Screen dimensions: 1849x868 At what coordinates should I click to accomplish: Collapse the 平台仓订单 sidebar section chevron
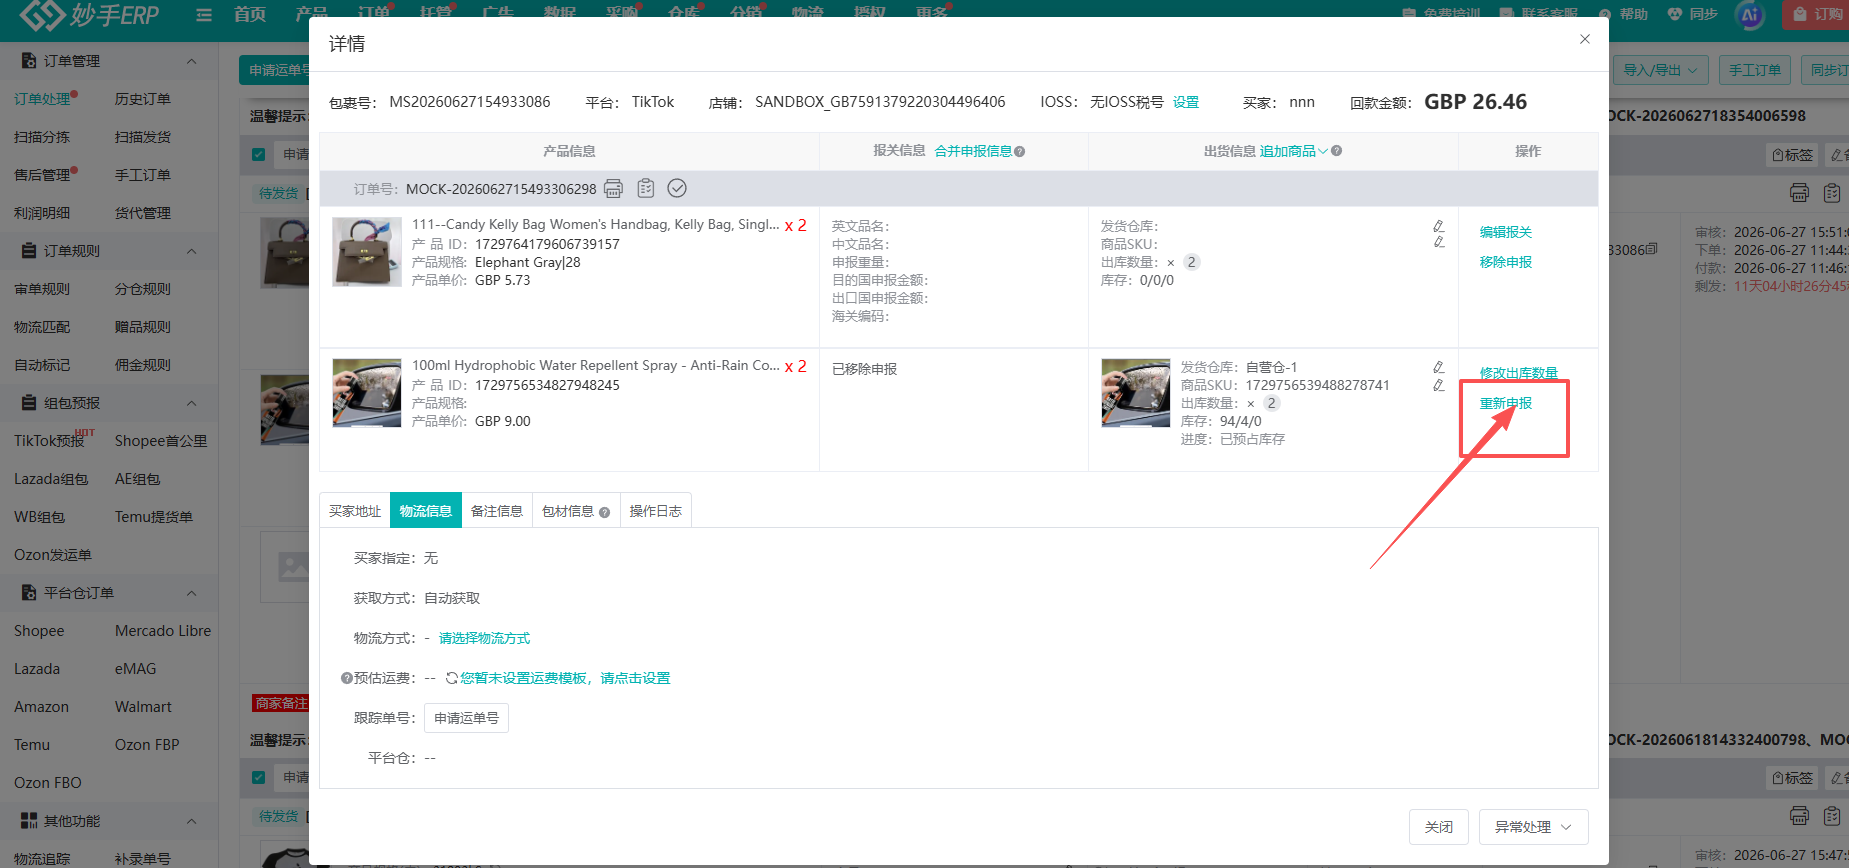point(192,593)
